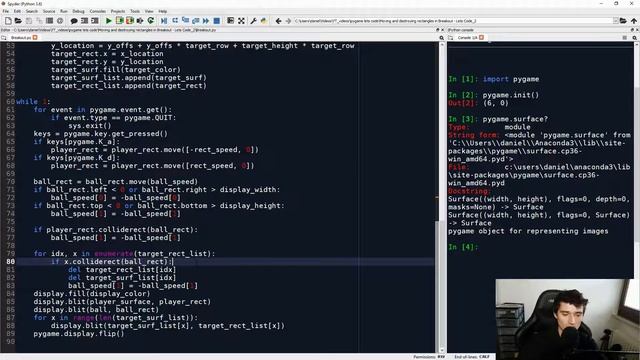Open the Run menu
Viewport: 640px width, 360px height.
coord(64,11)
